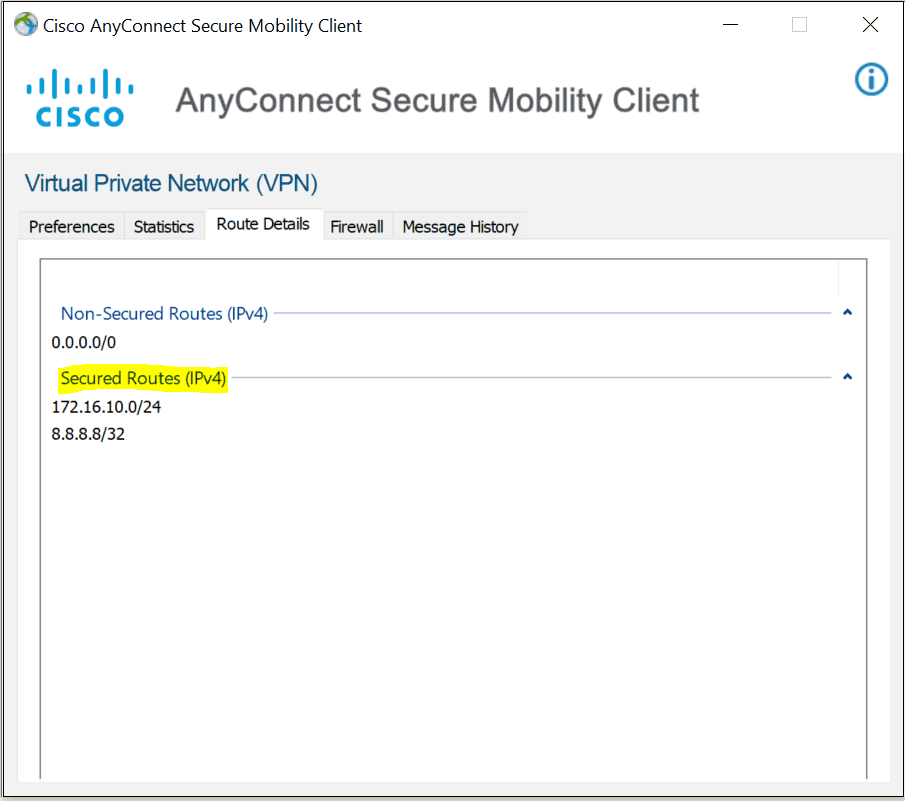
Task: Click the AnyConnect globe icon in title bar
Action: pyautogui.click(x=26, y=25)
